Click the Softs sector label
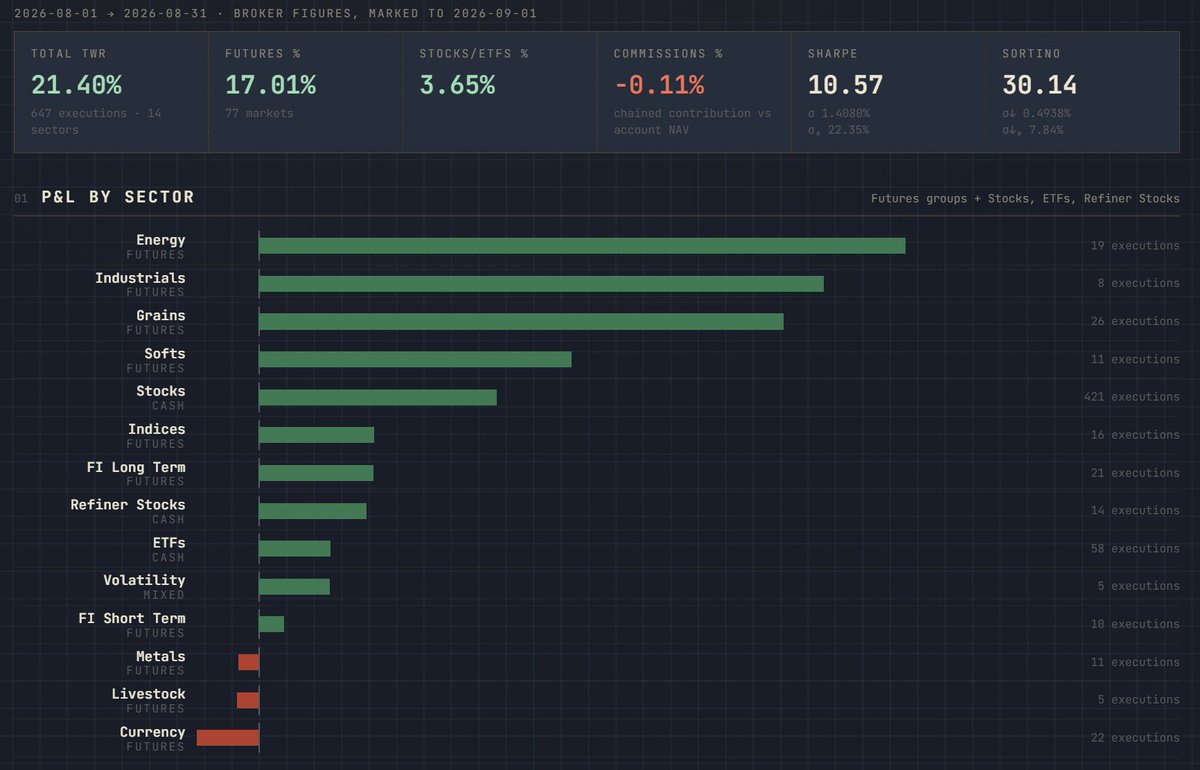The width and height of the screenshot is (1200, 770). click(x=165, y=354)
